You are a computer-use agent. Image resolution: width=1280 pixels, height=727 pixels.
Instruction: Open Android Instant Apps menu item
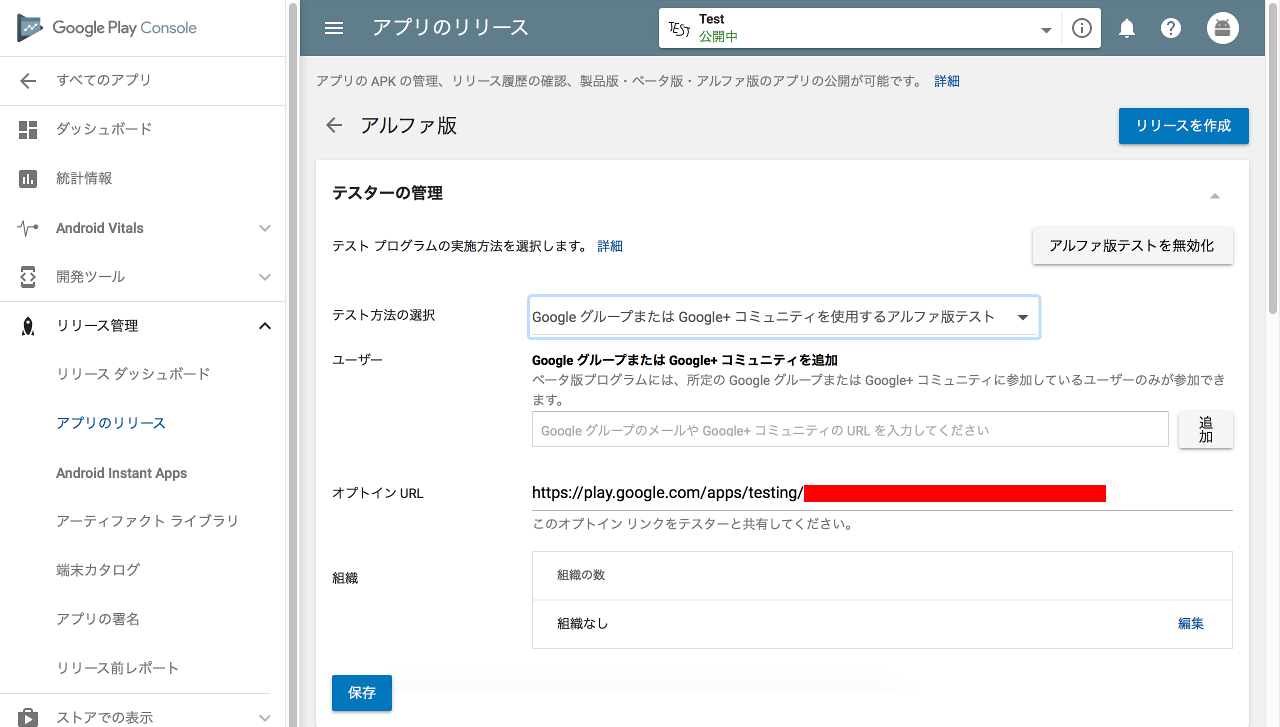click(x=121, y=473)
